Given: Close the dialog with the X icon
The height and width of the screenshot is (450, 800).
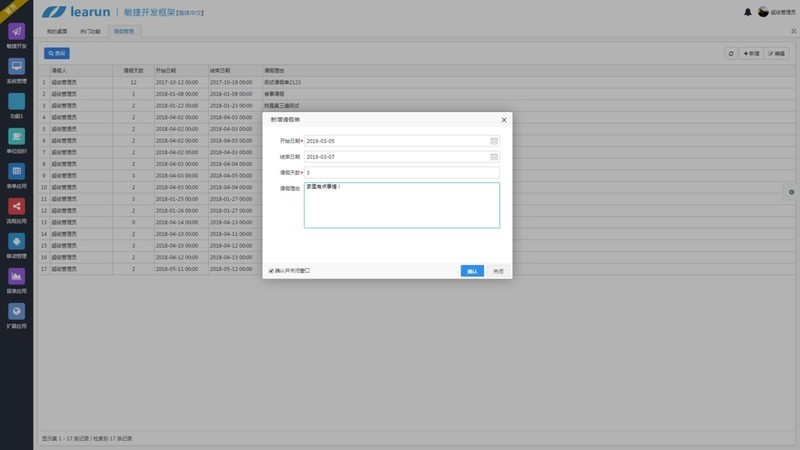Looking at the screenshot, I should point(504,120).
